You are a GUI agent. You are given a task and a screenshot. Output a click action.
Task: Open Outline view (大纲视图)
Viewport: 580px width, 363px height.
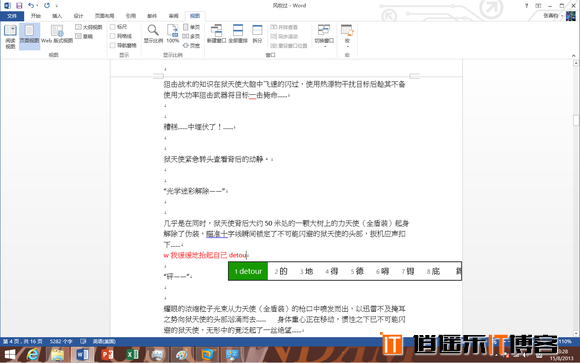[89, 27]
